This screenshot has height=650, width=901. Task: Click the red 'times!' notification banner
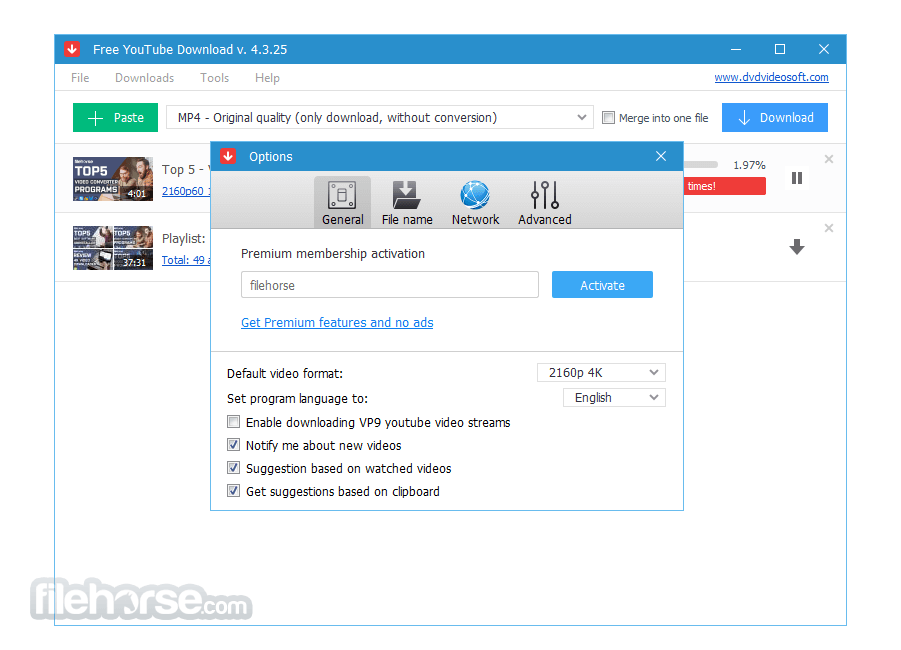(725, 186)
